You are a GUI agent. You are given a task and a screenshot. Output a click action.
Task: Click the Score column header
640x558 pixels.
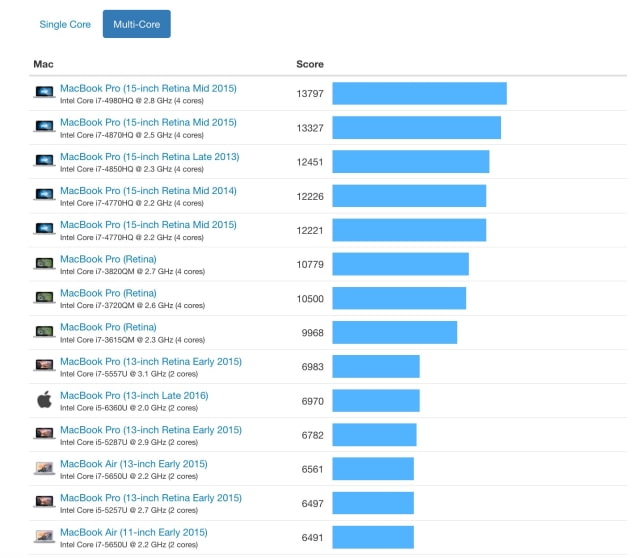click(x=310, y=64)
